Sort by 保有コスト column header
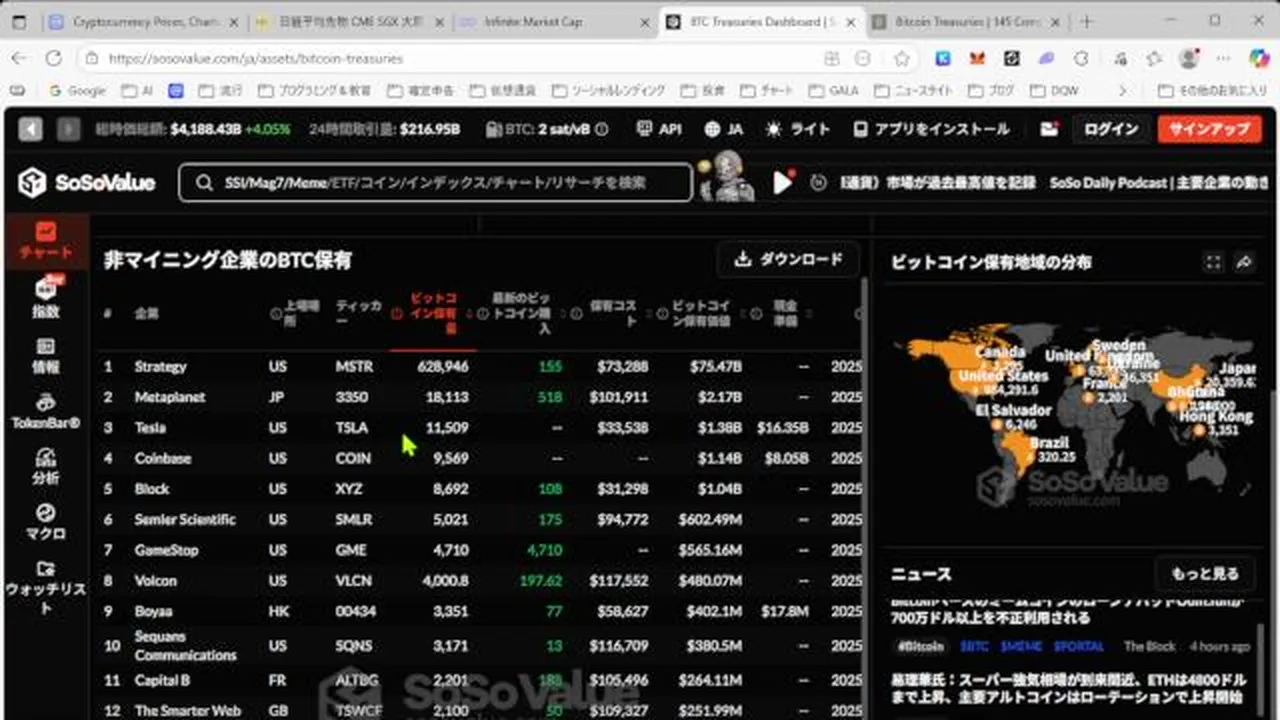1280x720 pixels. pos(614,313)
